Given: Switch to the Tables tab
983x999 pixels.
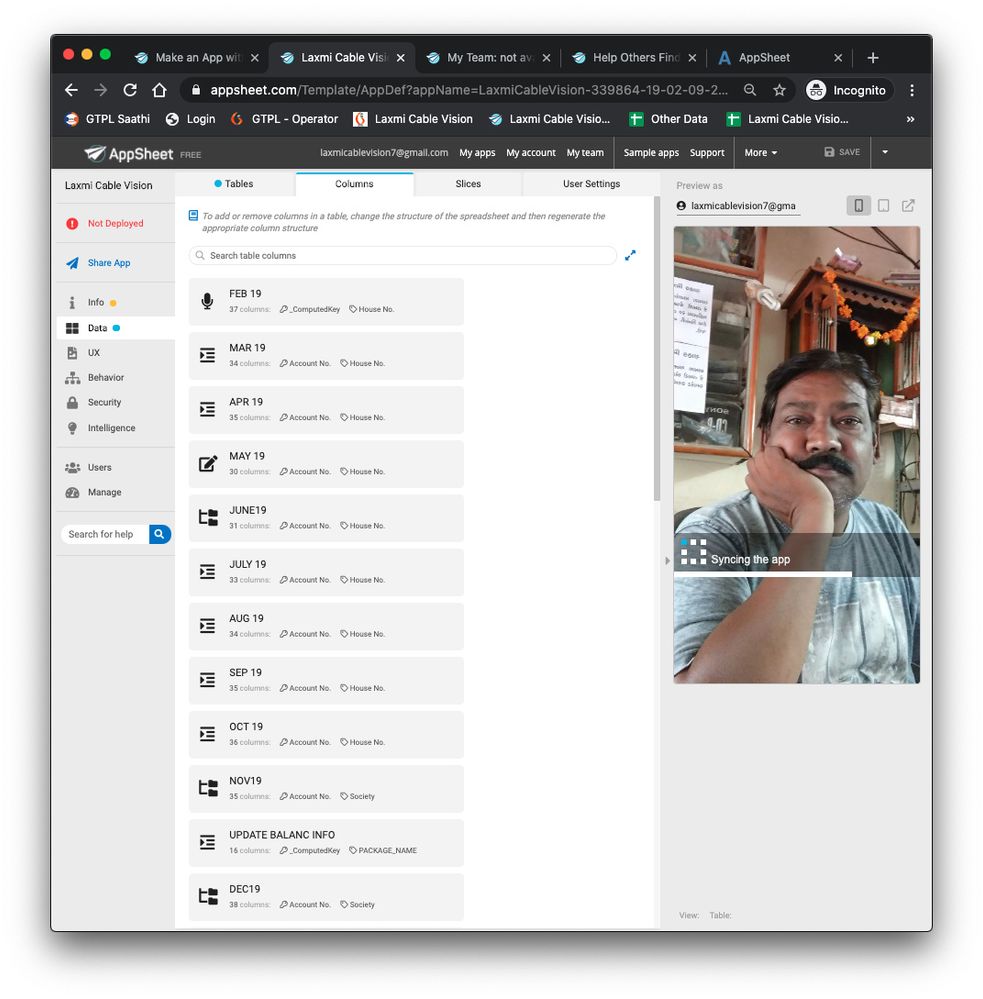Looking at the screenshot, I should 234,183.
